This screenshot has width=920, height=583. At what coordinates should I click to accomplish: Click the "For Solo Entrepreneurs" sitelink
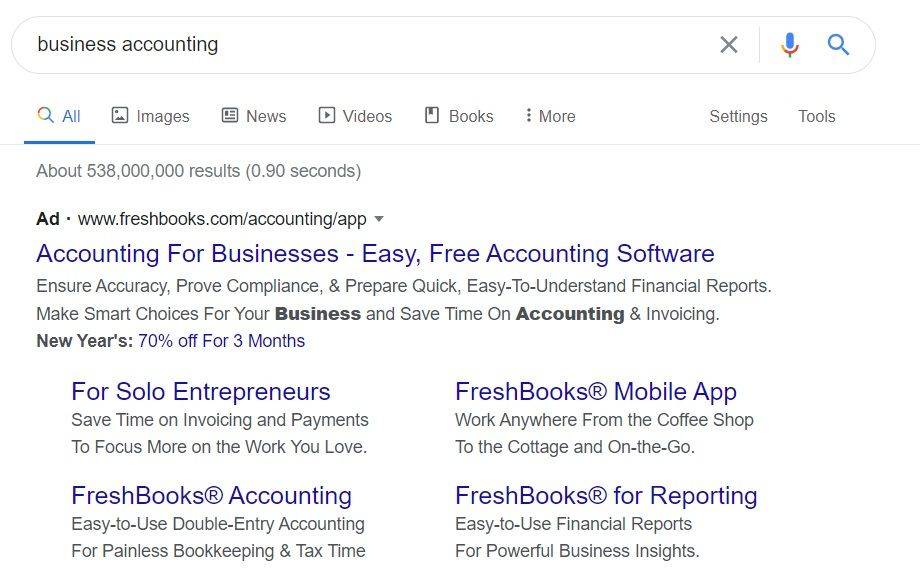[198, 391]
